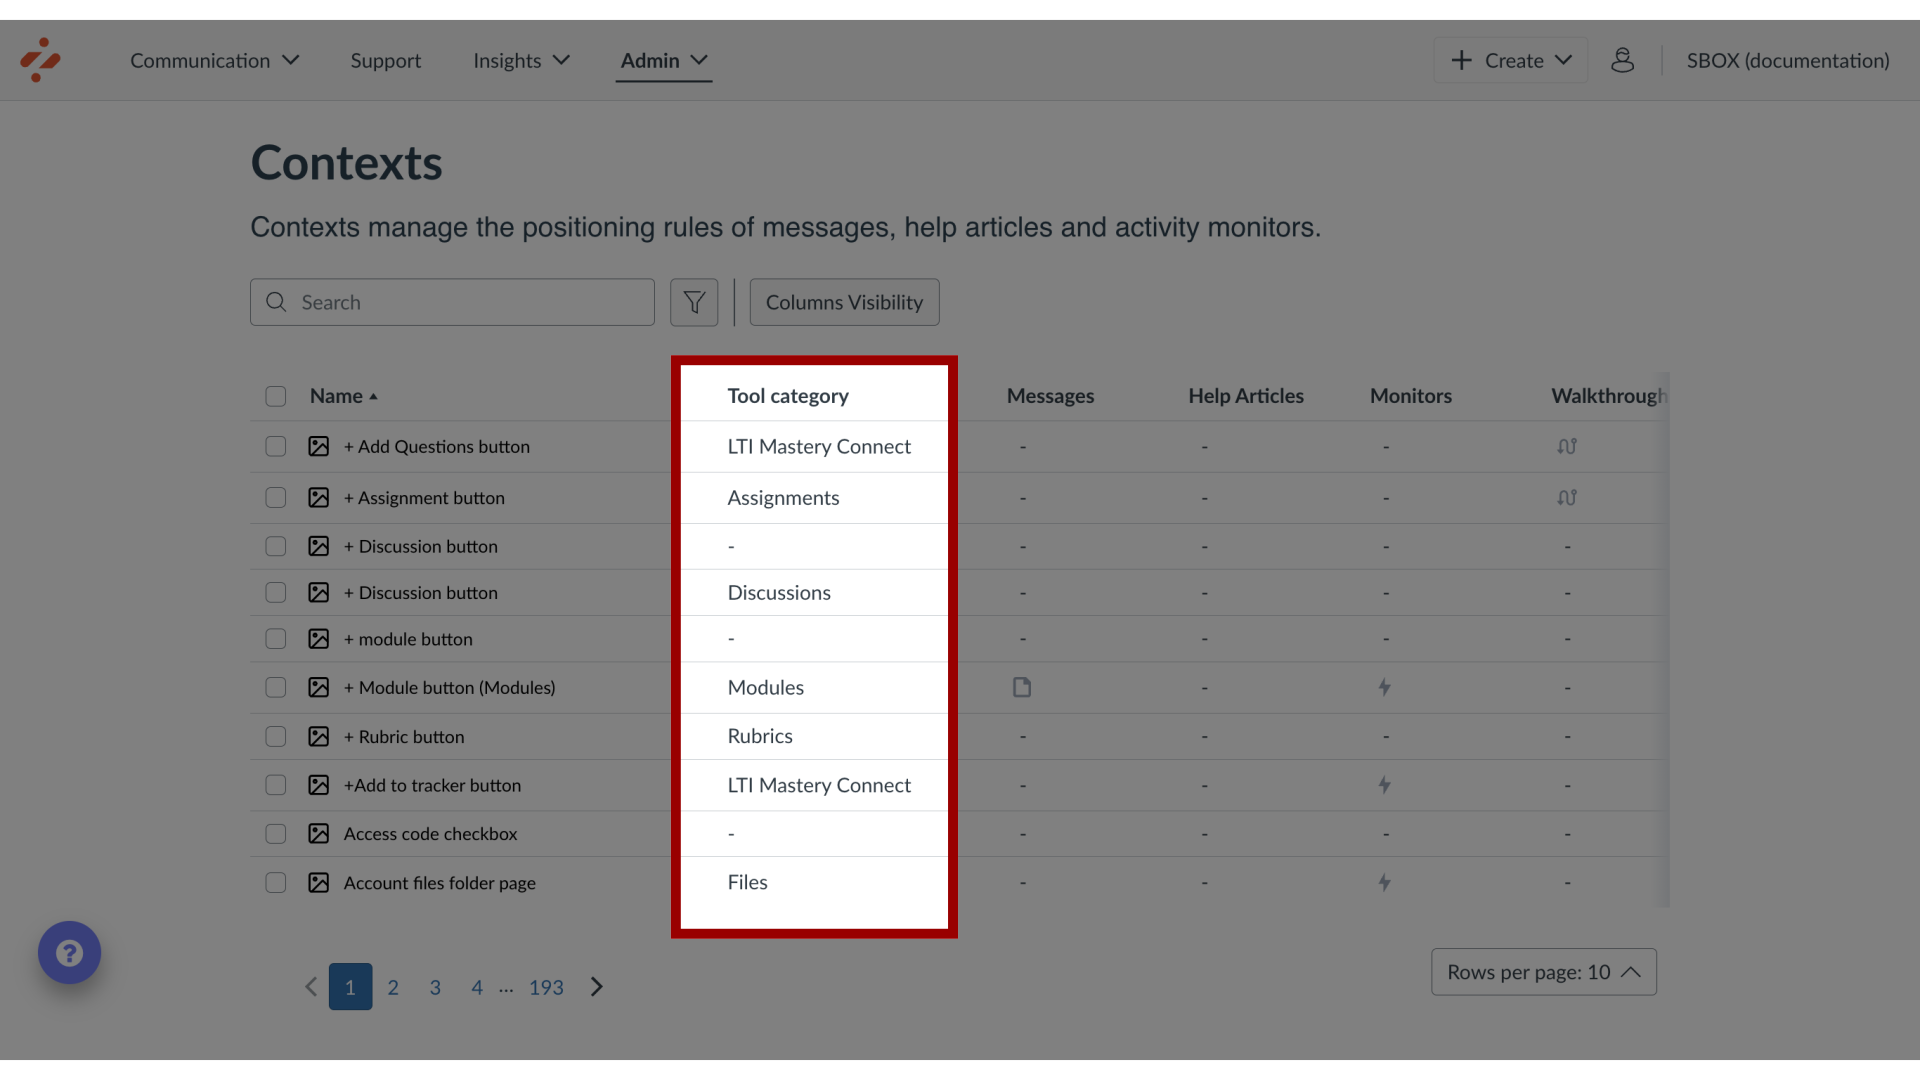1920x1080 pixels.
Task: Go to page 4
Action: pyautogui.click(x=477, y=987)
